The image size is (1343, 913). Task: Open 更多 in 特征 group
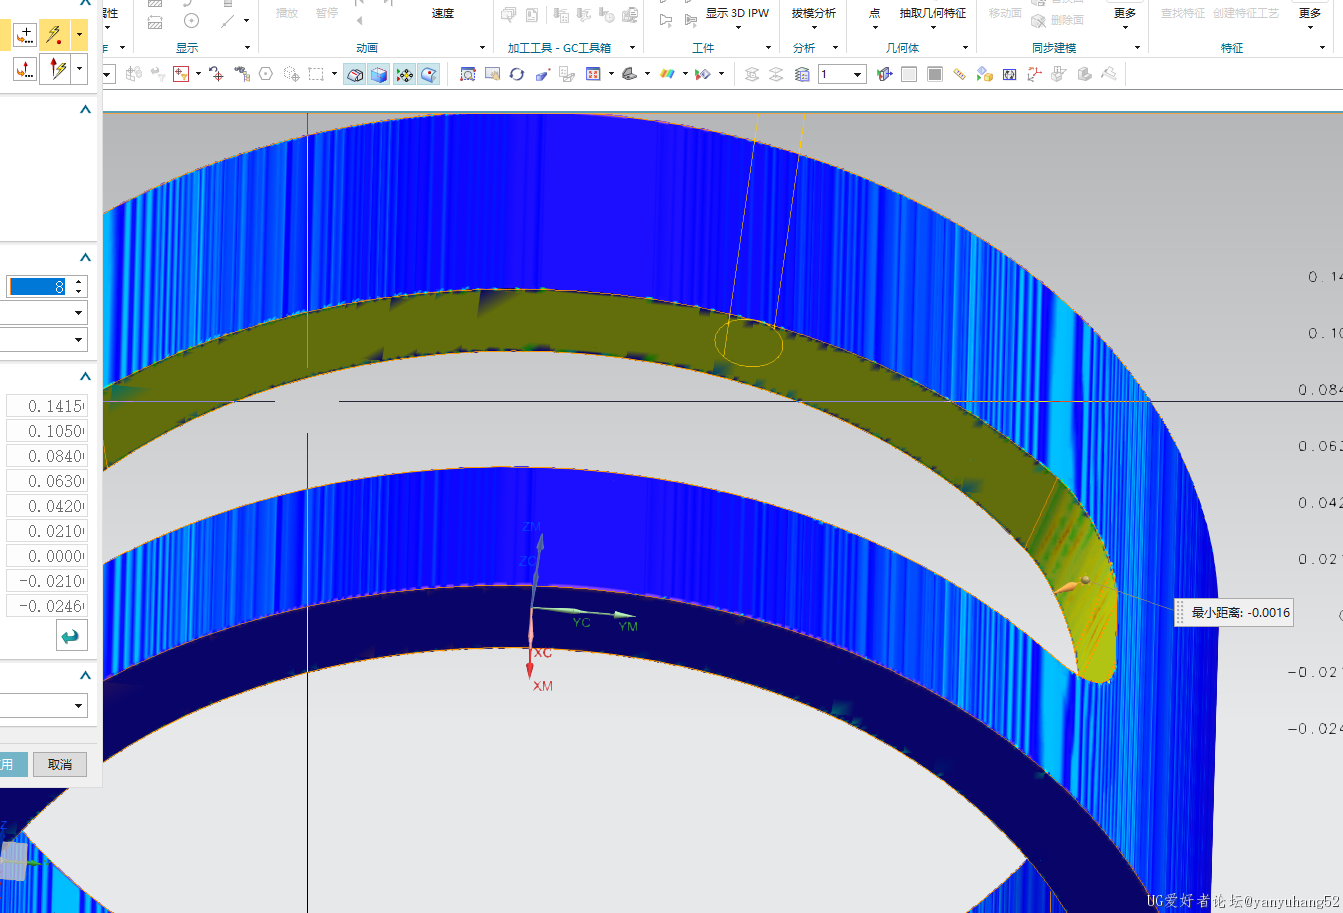[x=1310, y=19]
